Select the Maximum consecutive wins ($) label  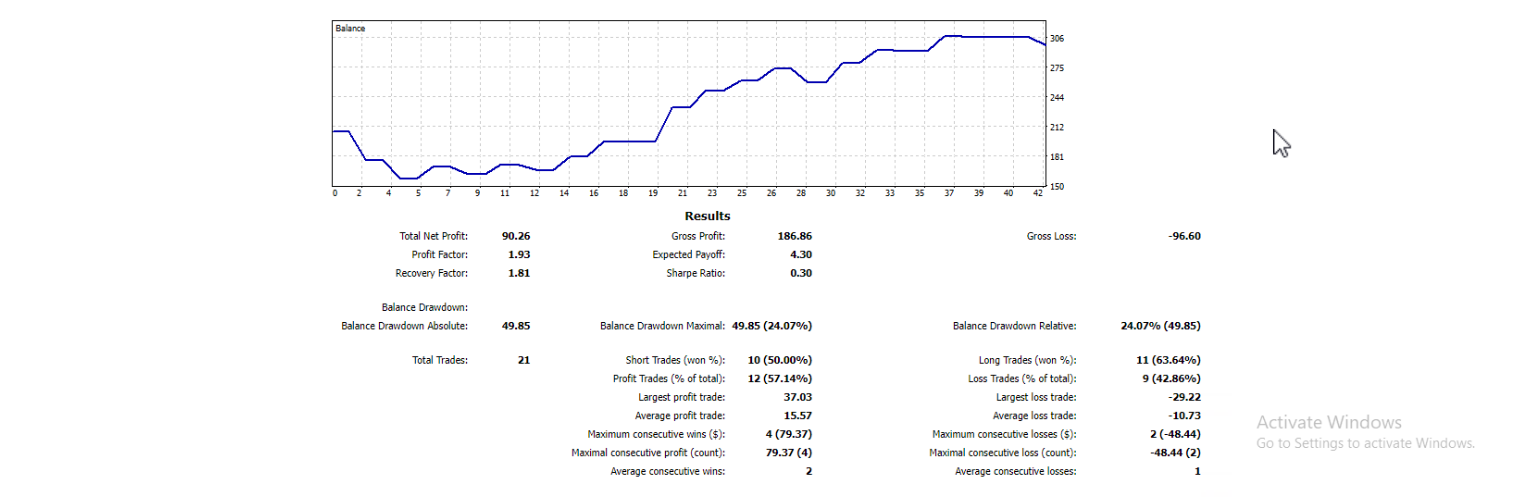pyautogui.click(x=657, y=435)
